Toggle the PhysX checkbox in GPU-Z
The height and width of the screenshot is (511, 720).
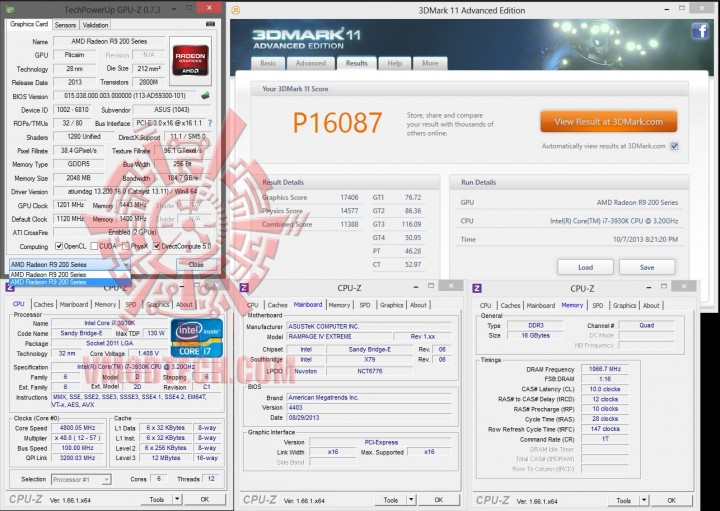(x=125, y=246)
